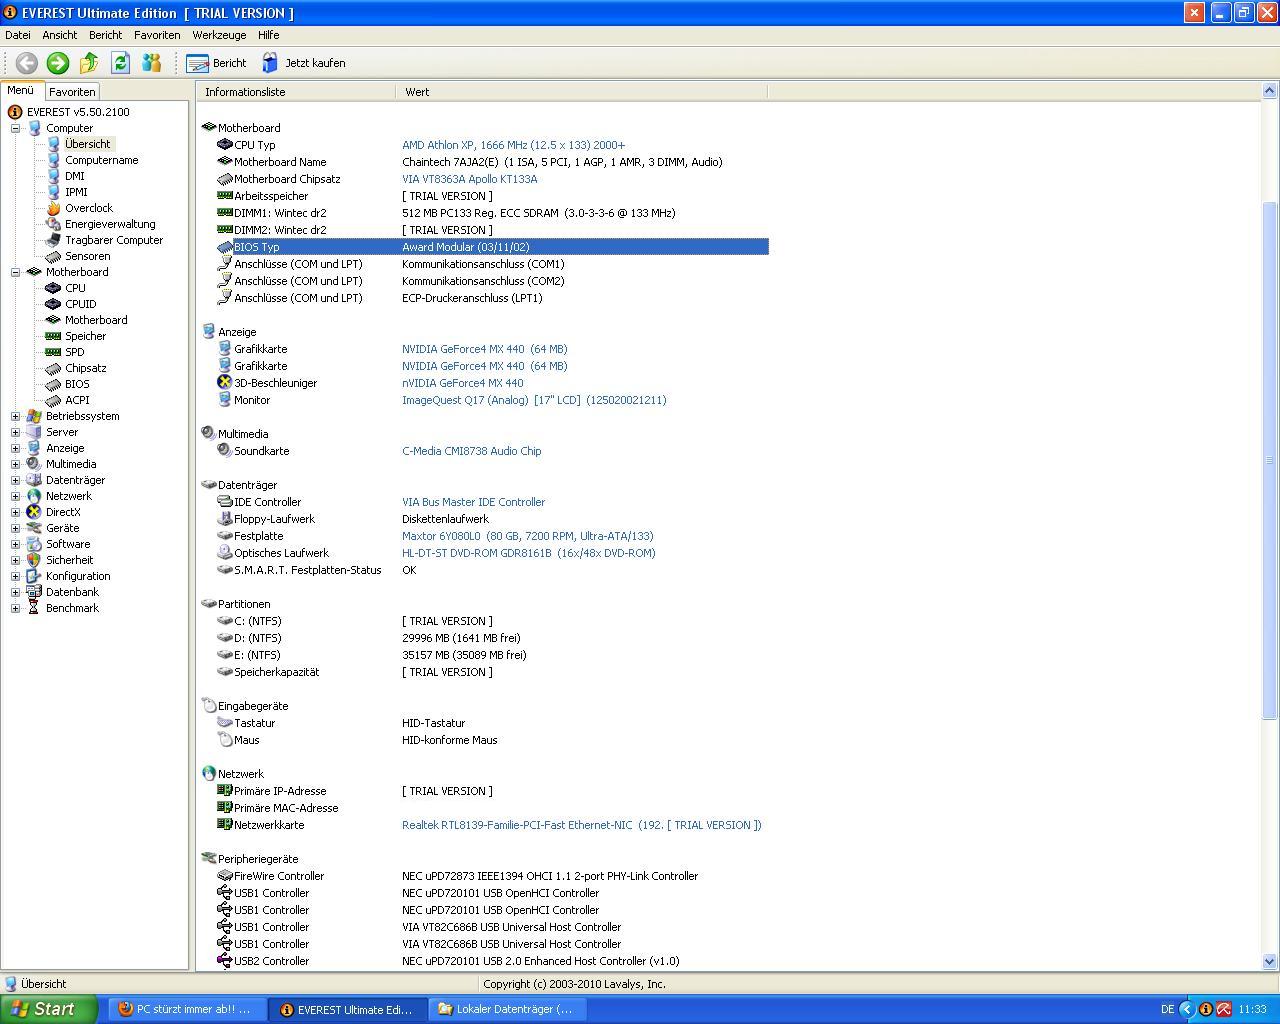1280x1024 pixels.
Task: Select the Speicher memory icon
Action: click(x=53, y=336)
